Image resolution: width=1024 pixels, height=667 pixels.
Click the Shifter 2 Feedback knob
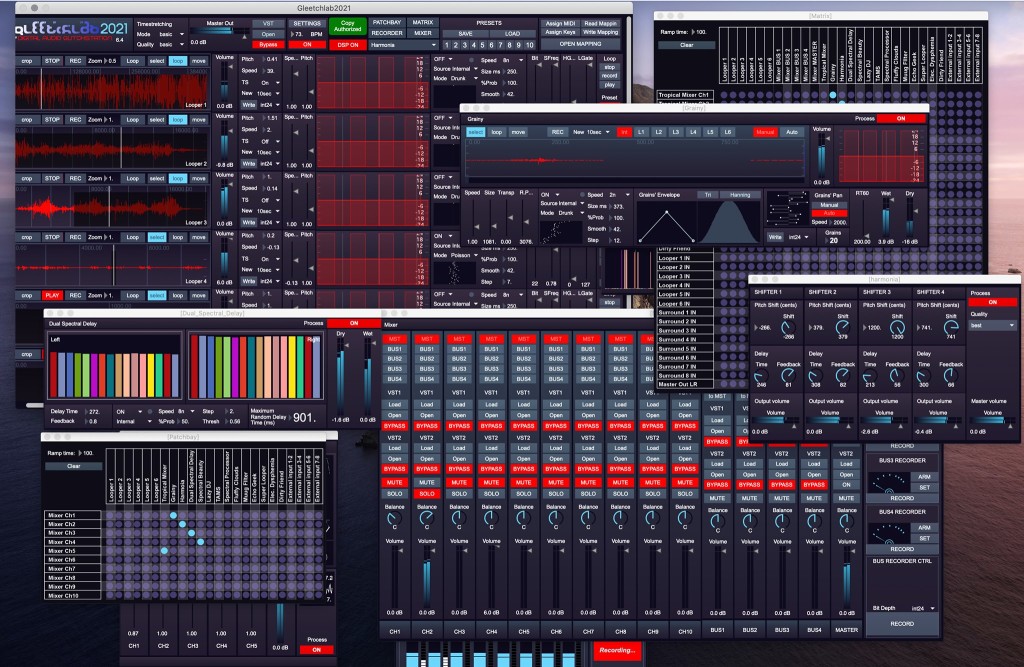tap(844, 375)
